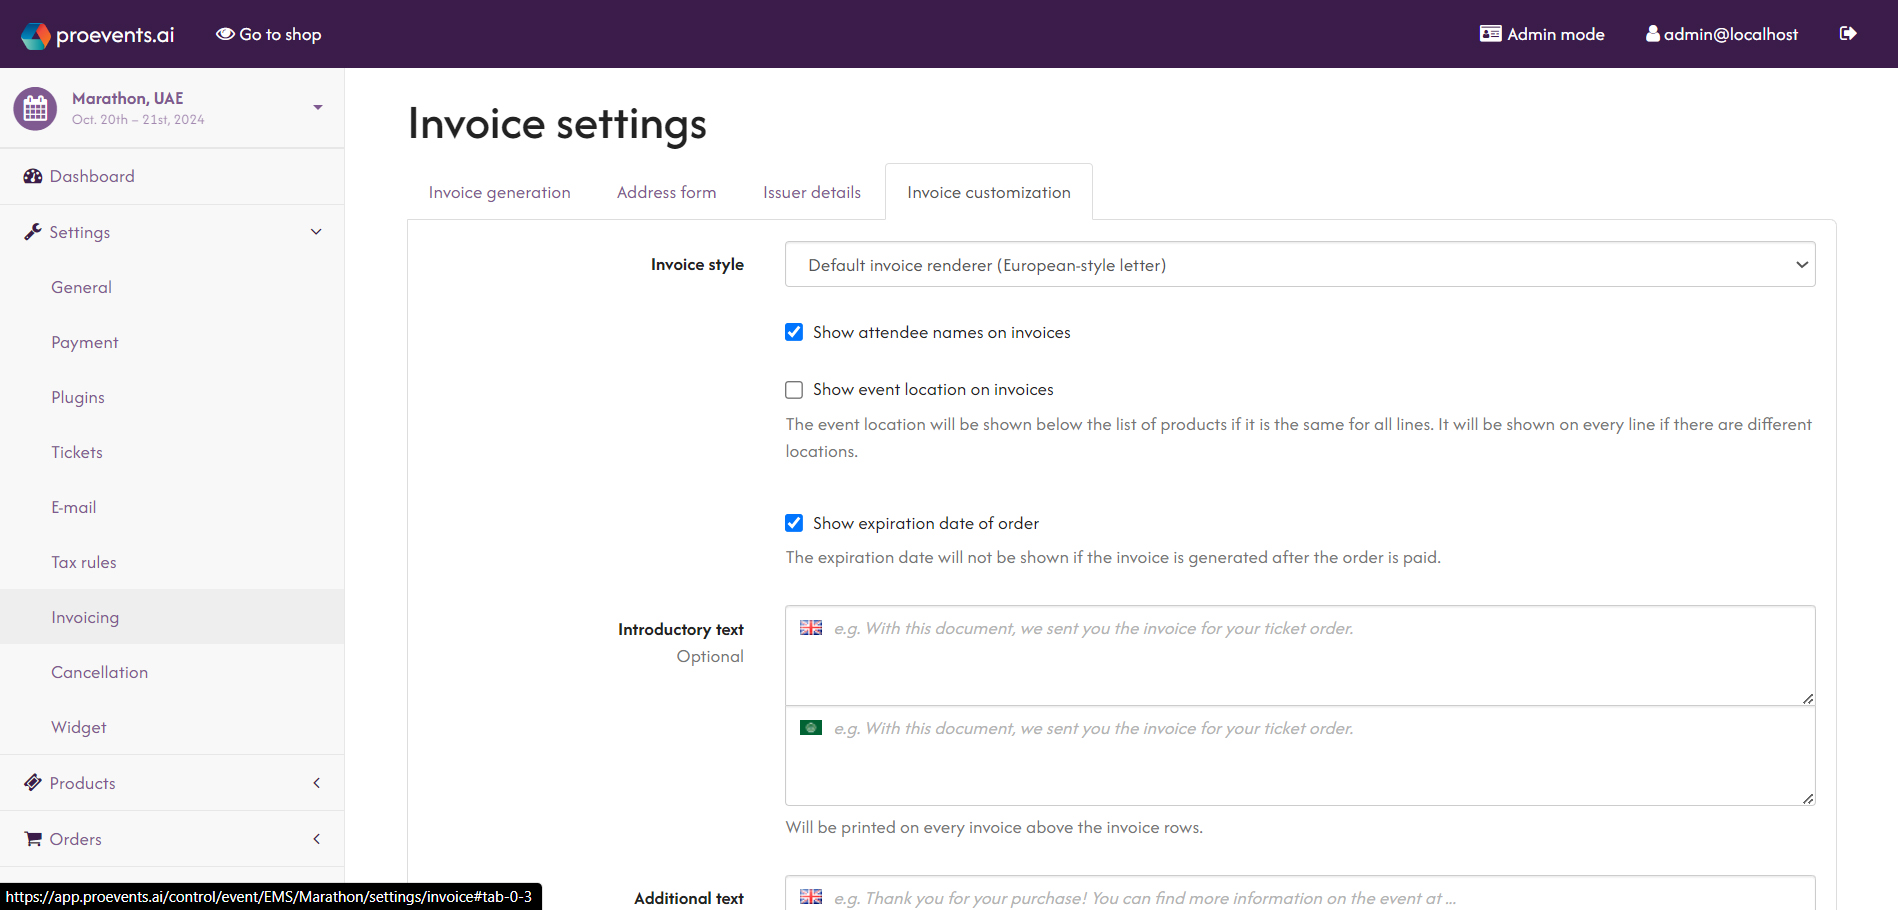Click the Orders shopping cart icon
Viewport: 1898px width, 910px height.
tap(31, 838)
